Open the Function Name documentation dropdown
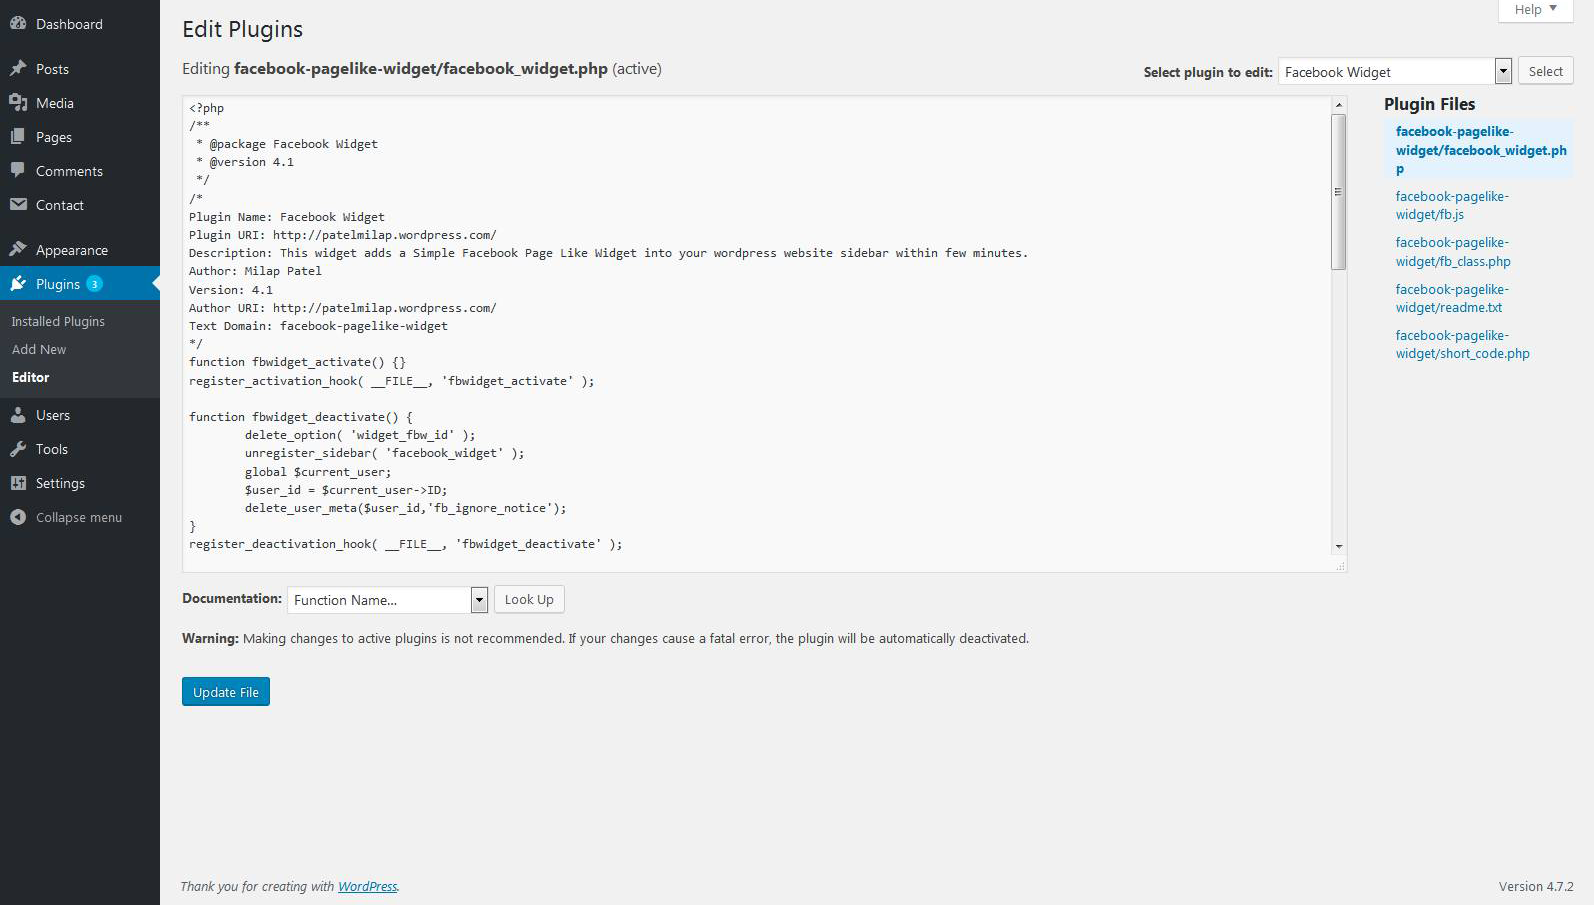Image resolution: width=1594 pixels, height=905 pixels. (387, 600)
